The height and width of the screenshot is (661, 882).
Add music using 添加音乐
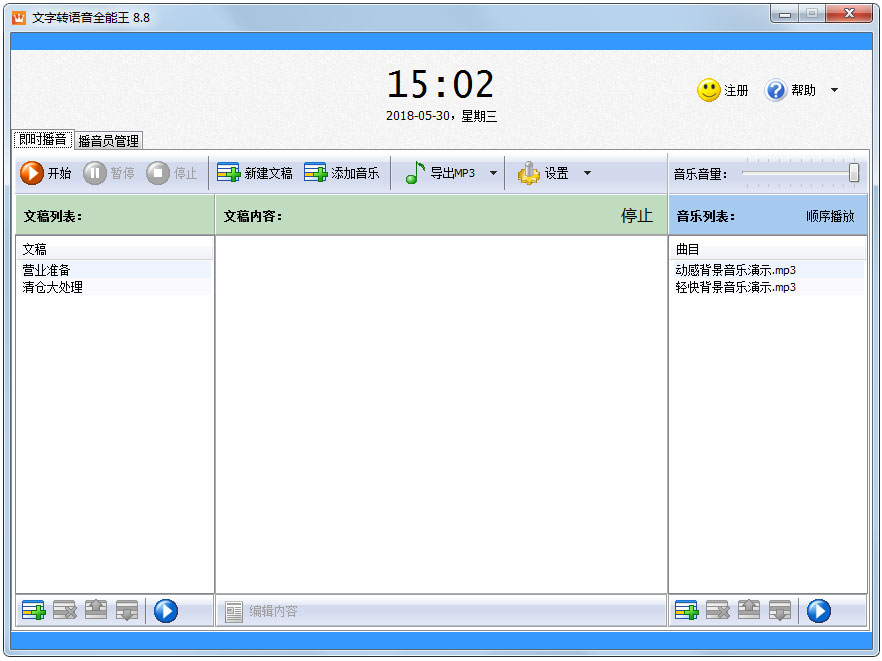click(x=342, y=173)
